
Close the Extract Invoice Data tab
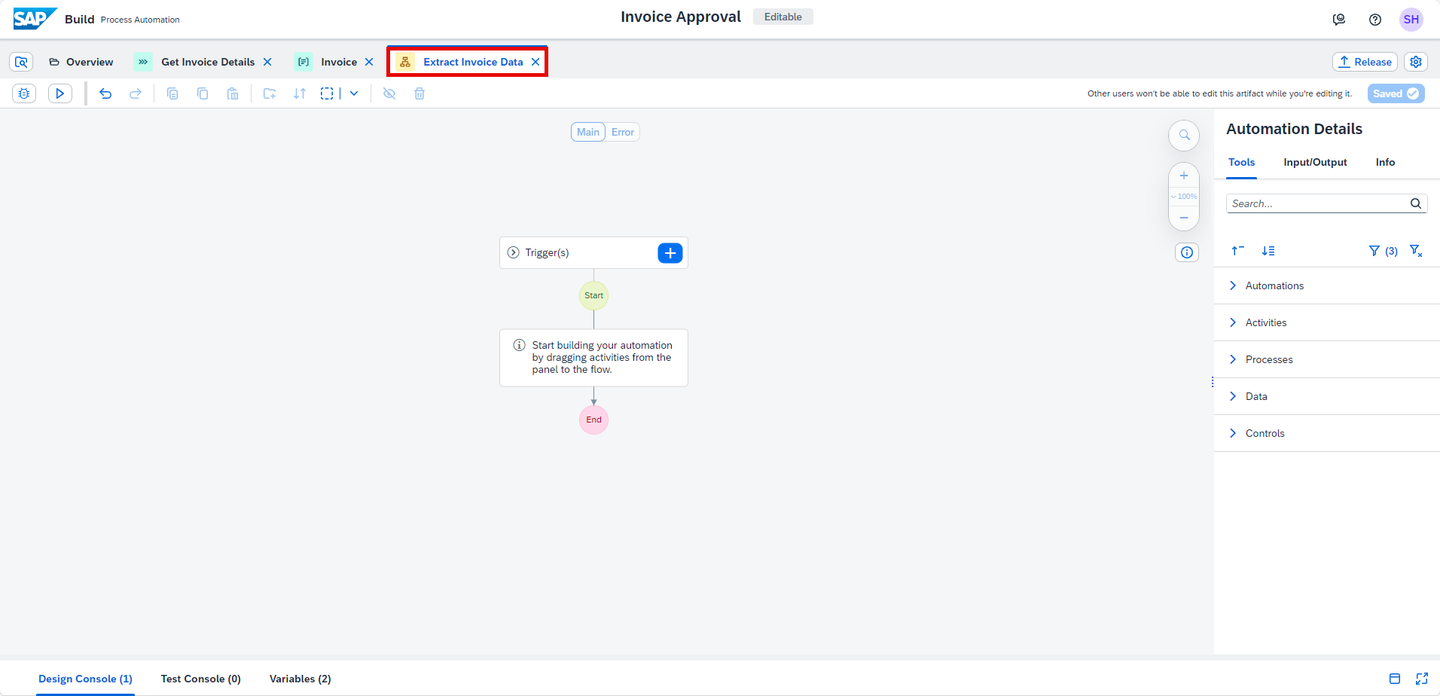click(x=535, y=62)
